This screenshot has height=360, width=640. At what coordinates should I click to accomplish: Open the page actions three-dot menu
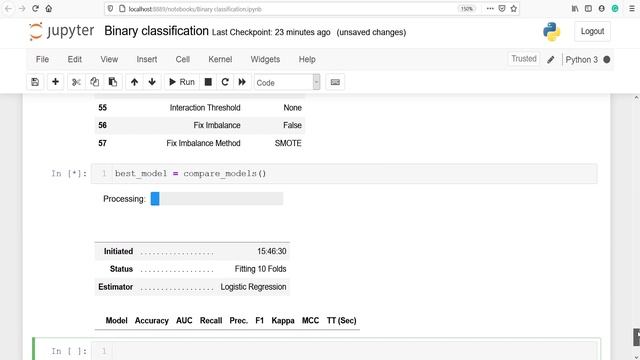tap(490, 9)
